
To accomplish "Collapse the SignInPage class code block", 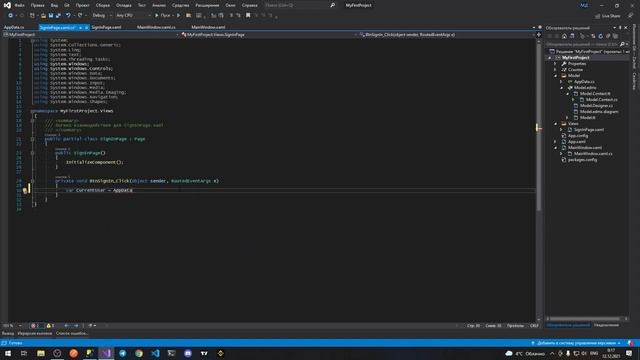I will (32, 139).
